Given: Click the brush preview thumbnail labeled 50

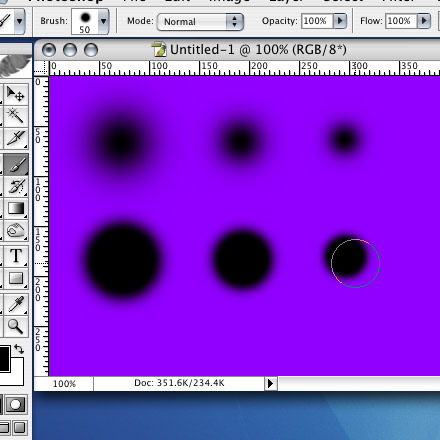Looking at the screenshot, I should tap(85, 21).
